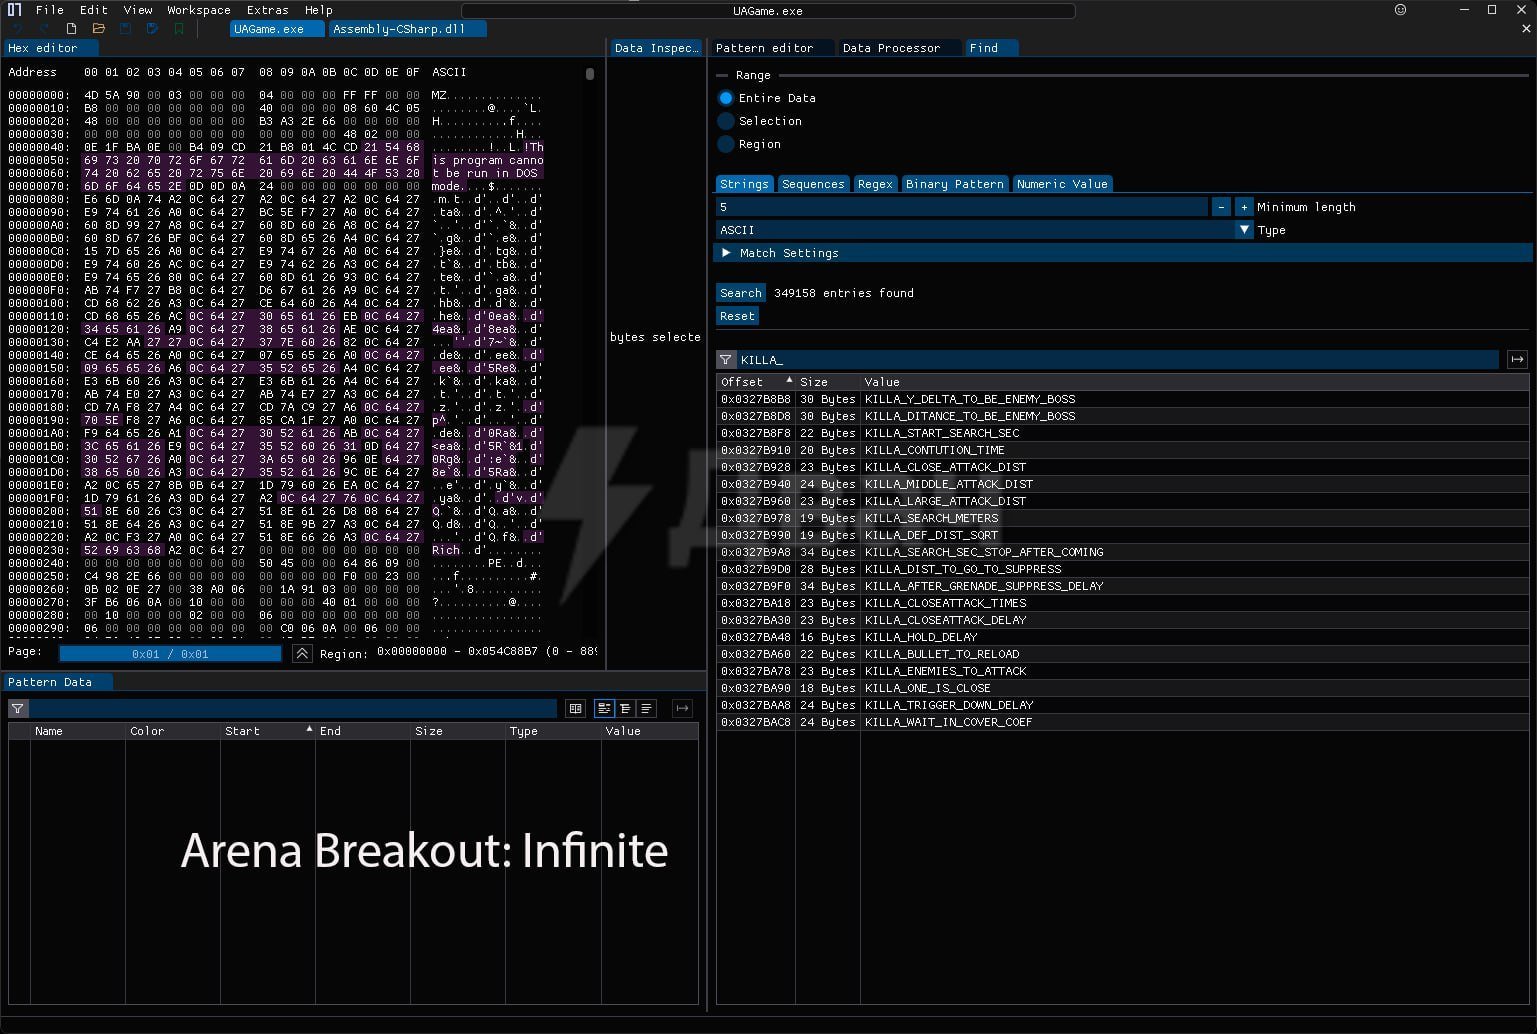Click the page slider showing 0x01 / 0x01
The width and height of the screenshot is (1537, 1034).
click(170, 654)
